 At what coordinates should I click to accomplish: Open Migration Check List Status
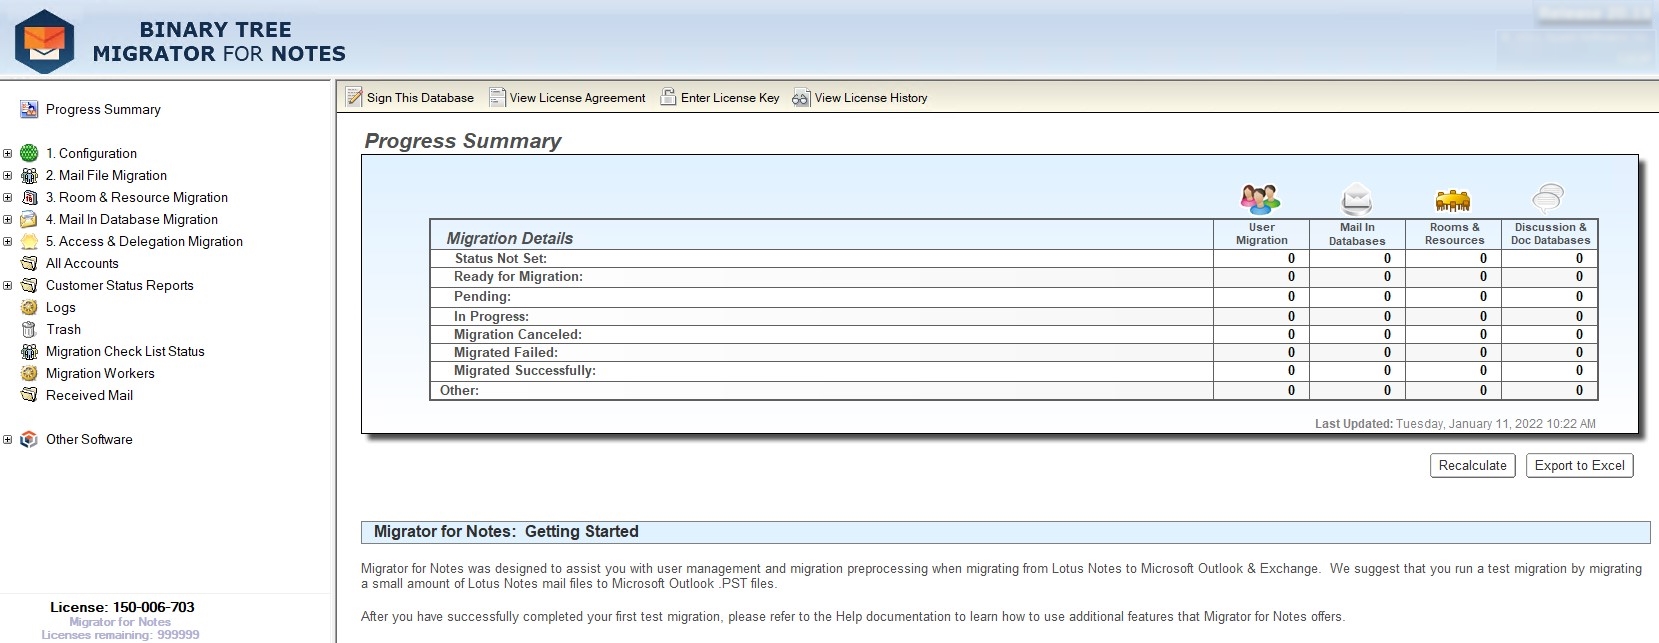click(125, 351)
